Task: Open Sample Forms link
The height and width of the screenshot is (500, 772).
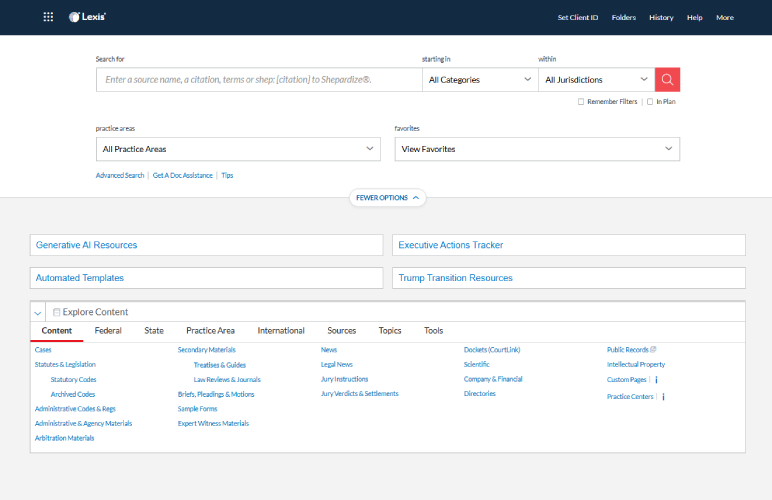Action: [x=197, y=409]
